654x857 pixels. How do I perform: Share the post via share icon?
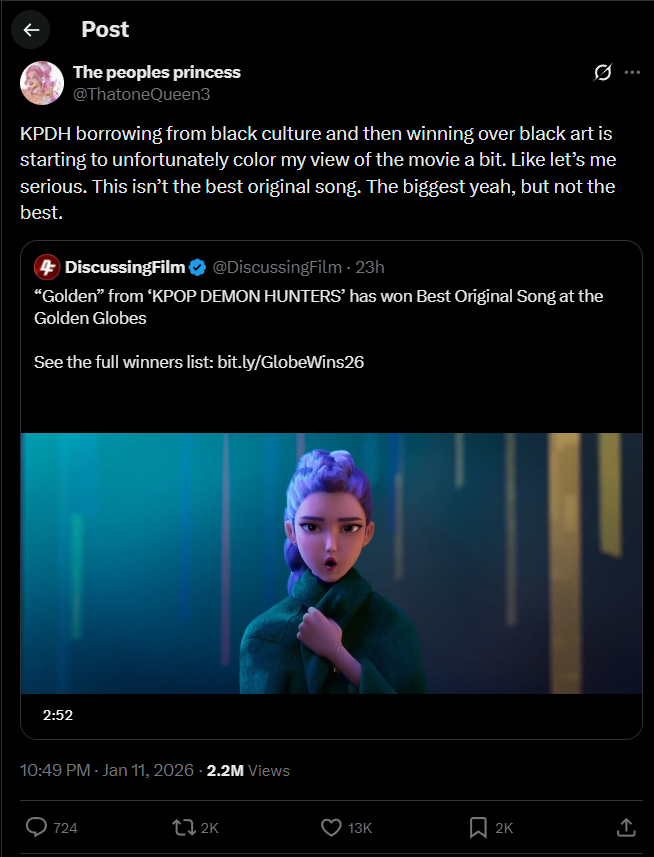click(x=626, y=827)
